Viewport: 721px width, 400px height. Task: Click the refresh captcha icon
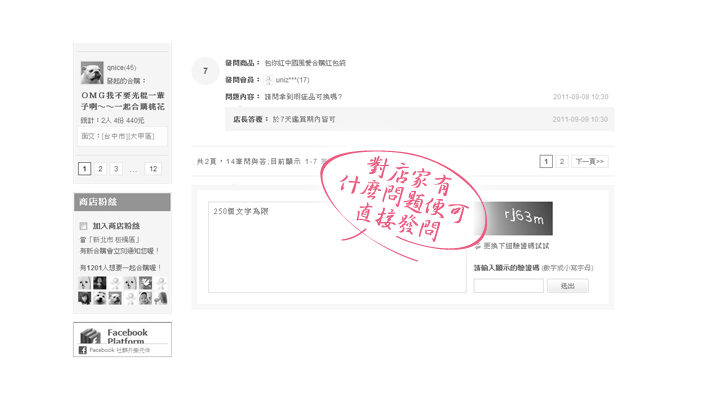[478, 246]
